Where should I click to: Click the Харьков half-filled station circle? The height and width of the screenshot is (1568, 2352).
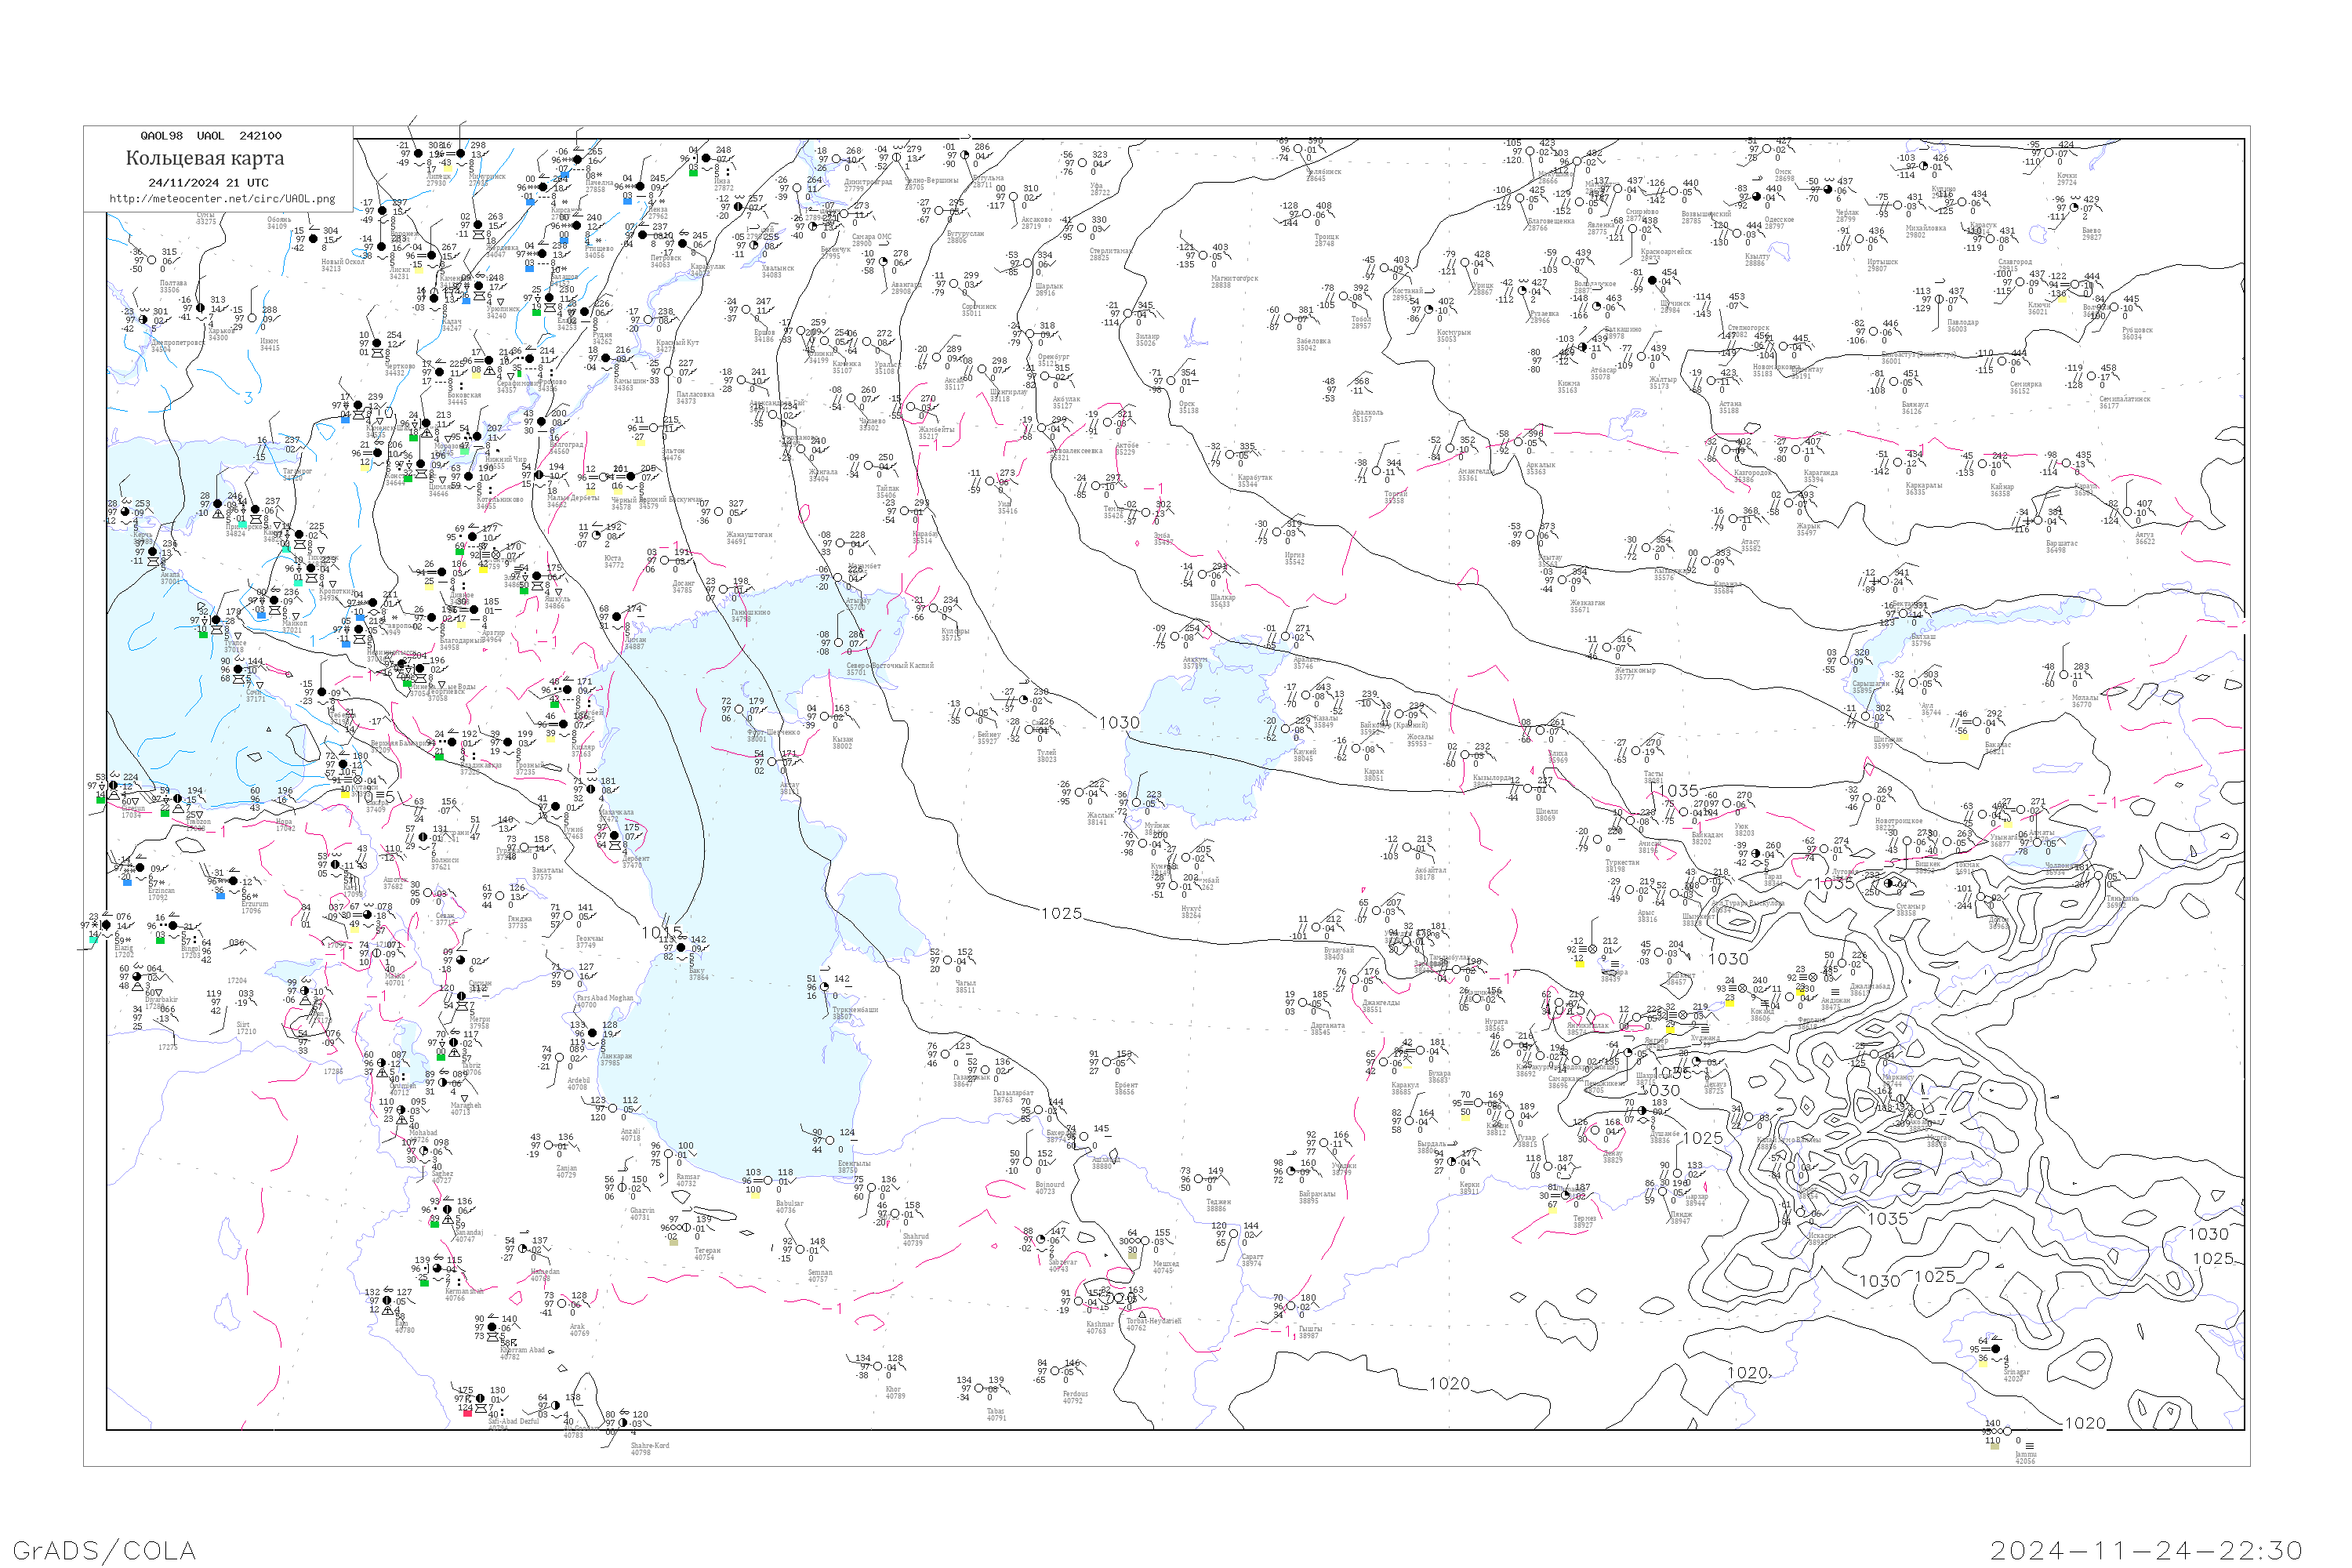(x=201, y=308)
